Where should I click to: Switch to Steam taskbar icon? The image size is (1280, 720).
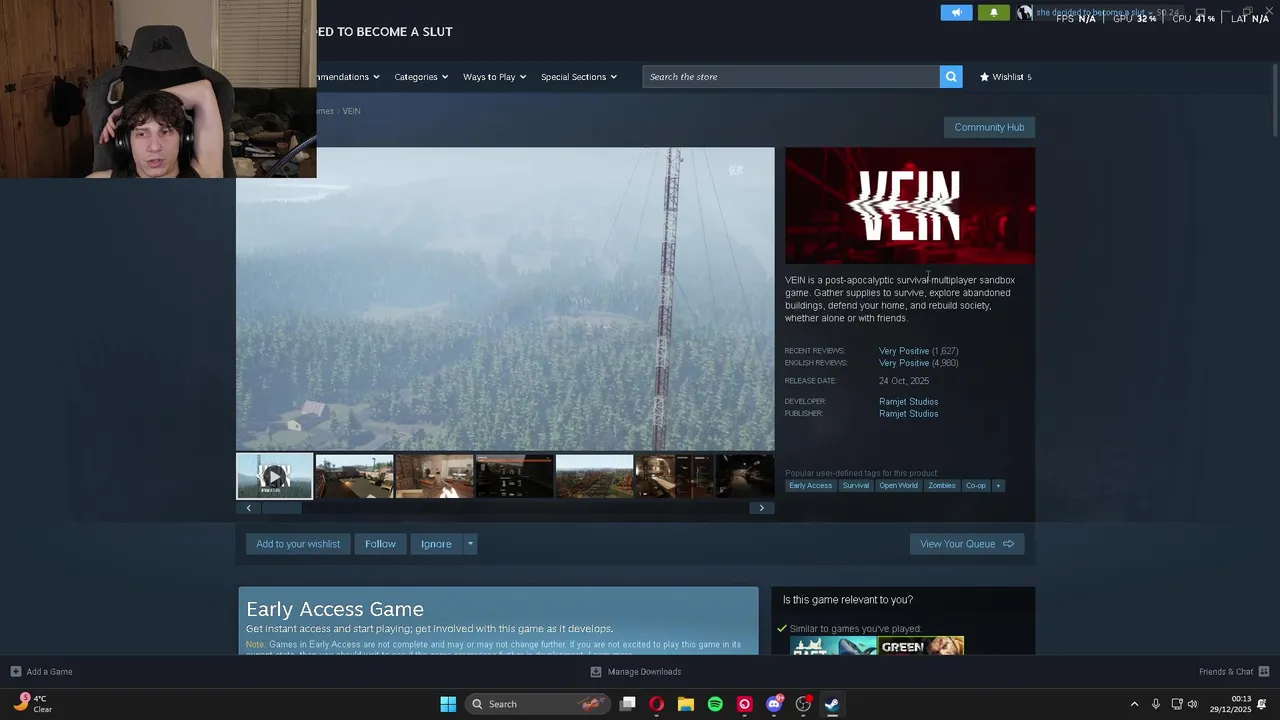[x=832, y=704]
